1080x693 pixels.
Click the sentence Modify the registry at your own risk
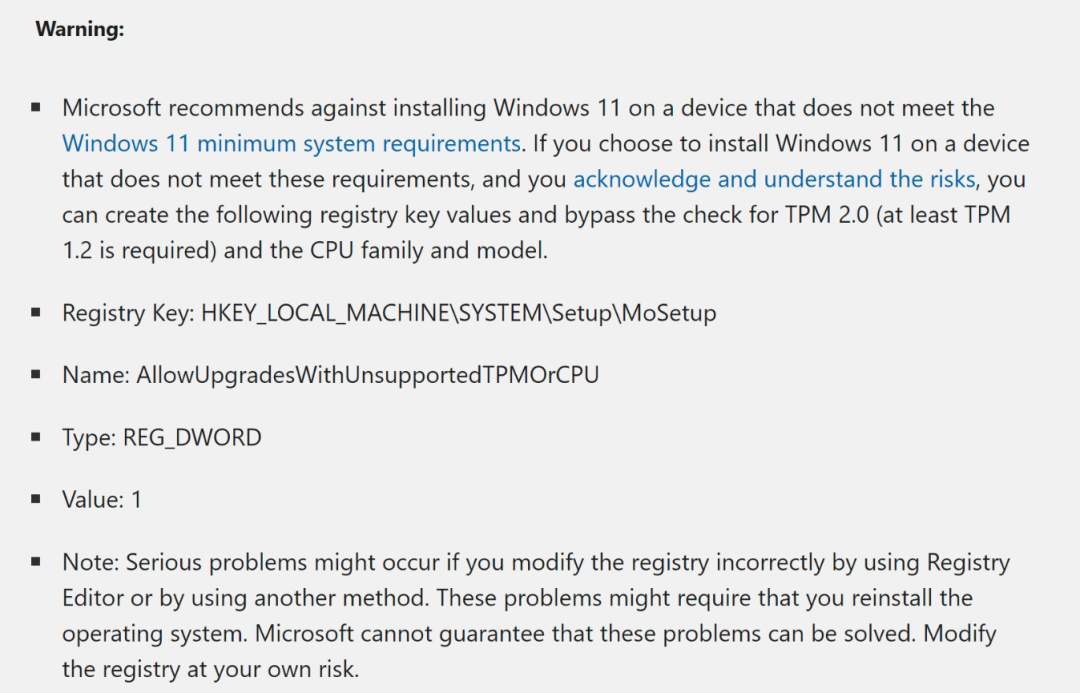(x=529, y=651)
